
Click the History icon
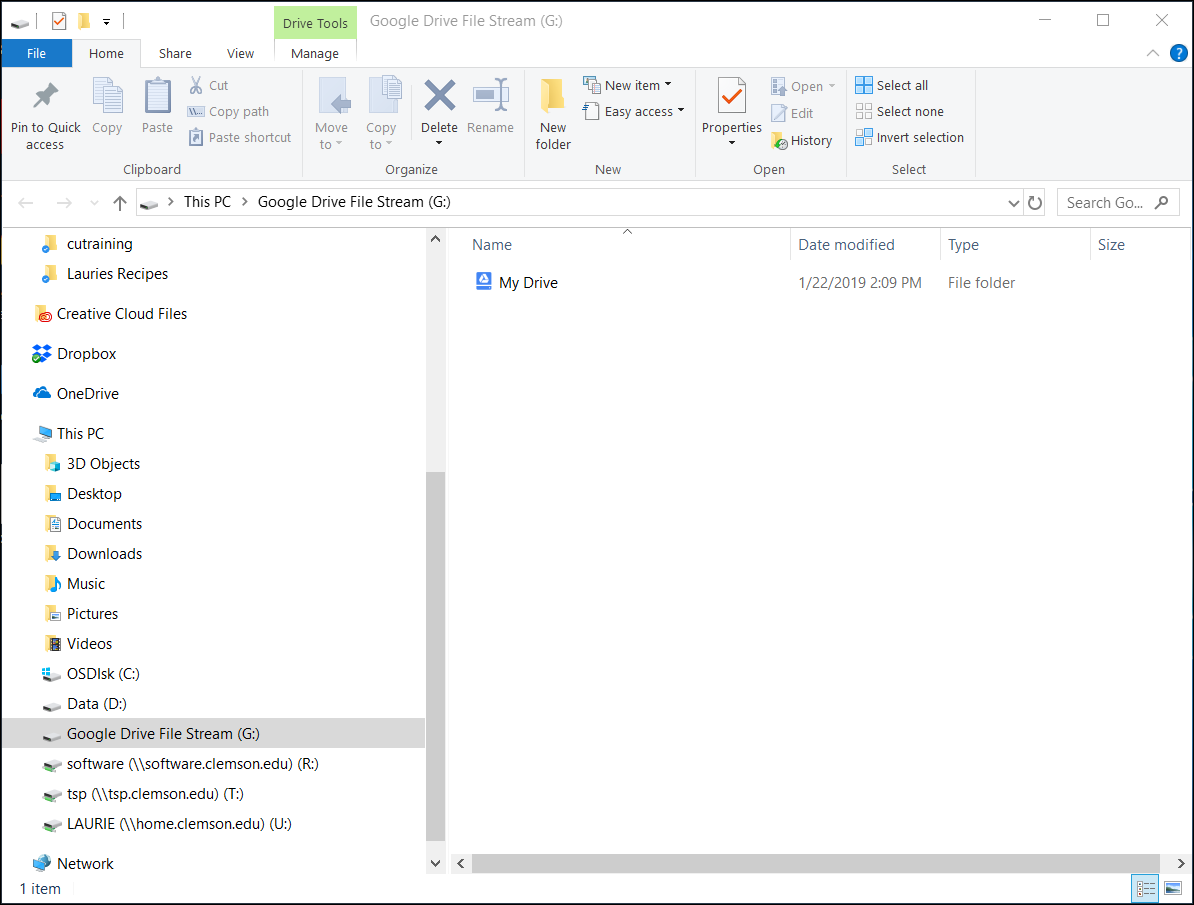click(x=779, y=141)
